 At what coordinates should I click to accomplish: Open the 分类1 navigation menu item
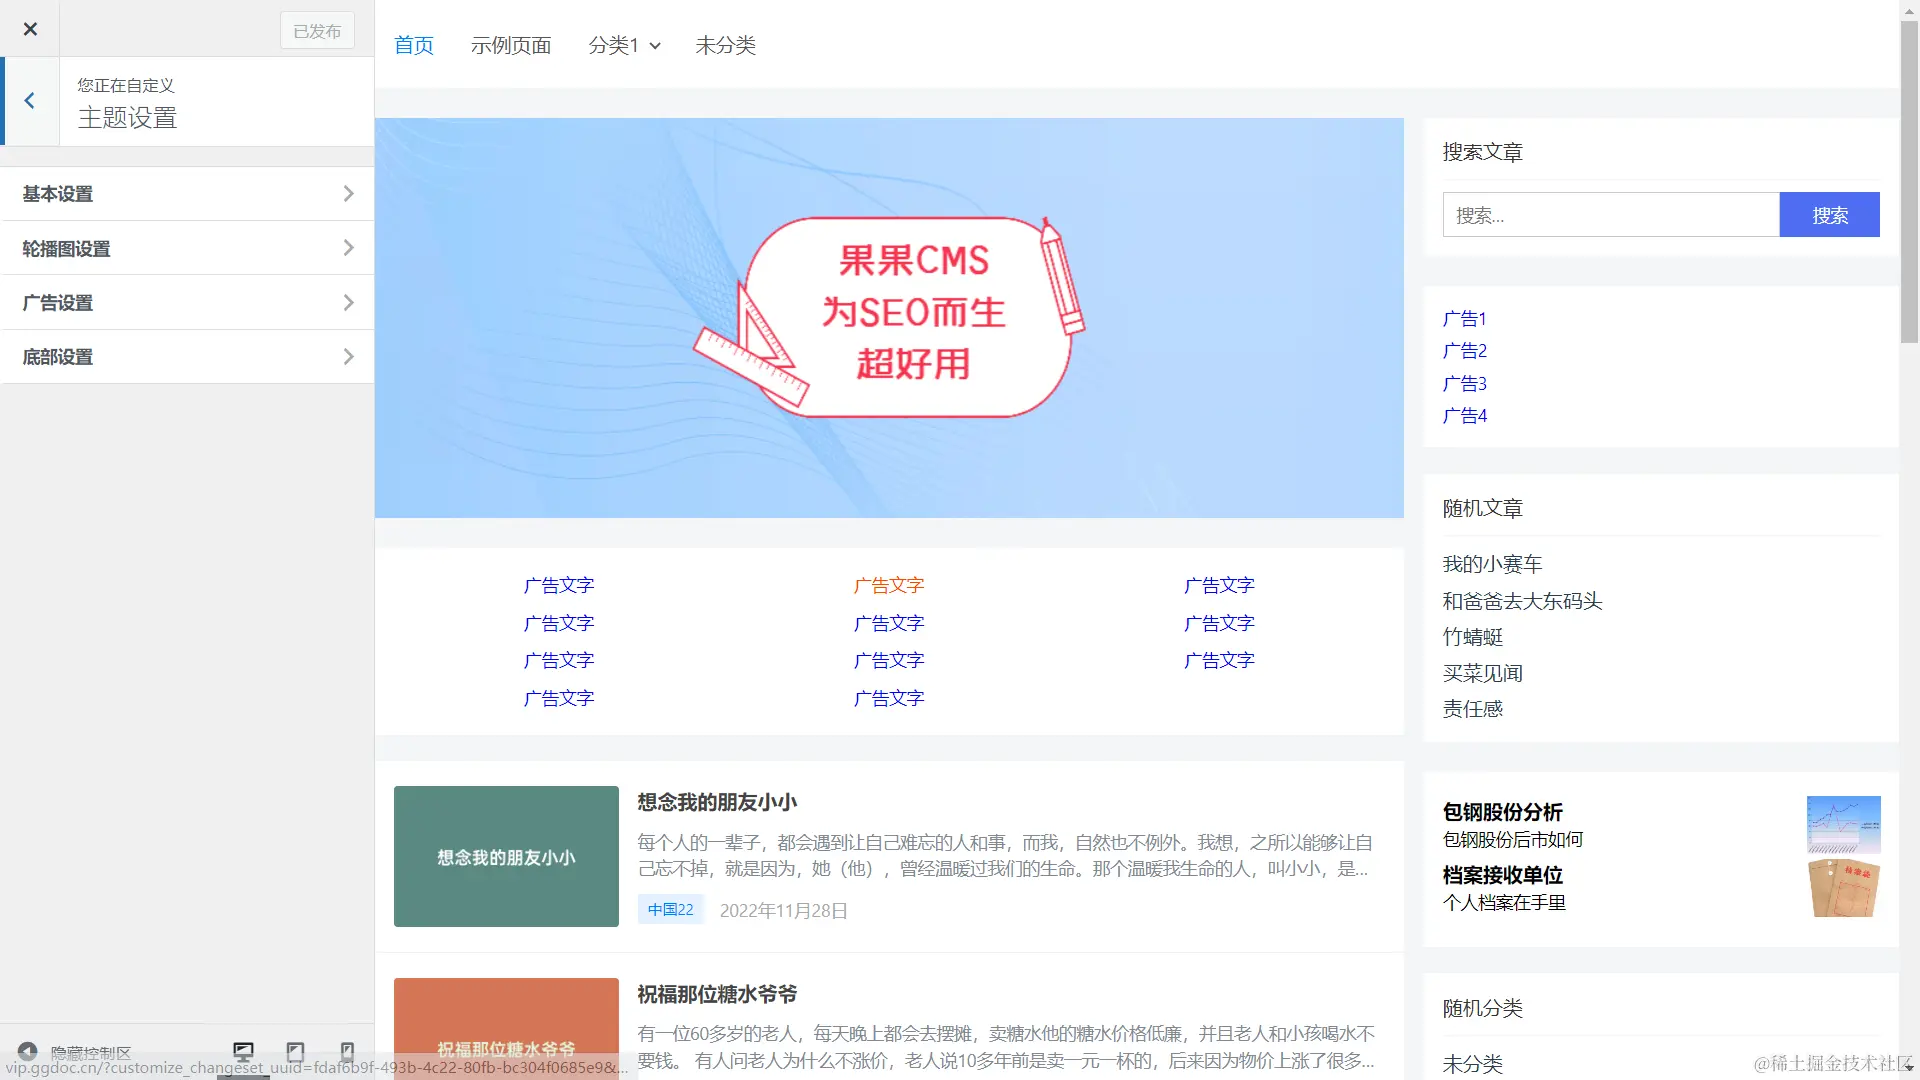tap(613, 45)
